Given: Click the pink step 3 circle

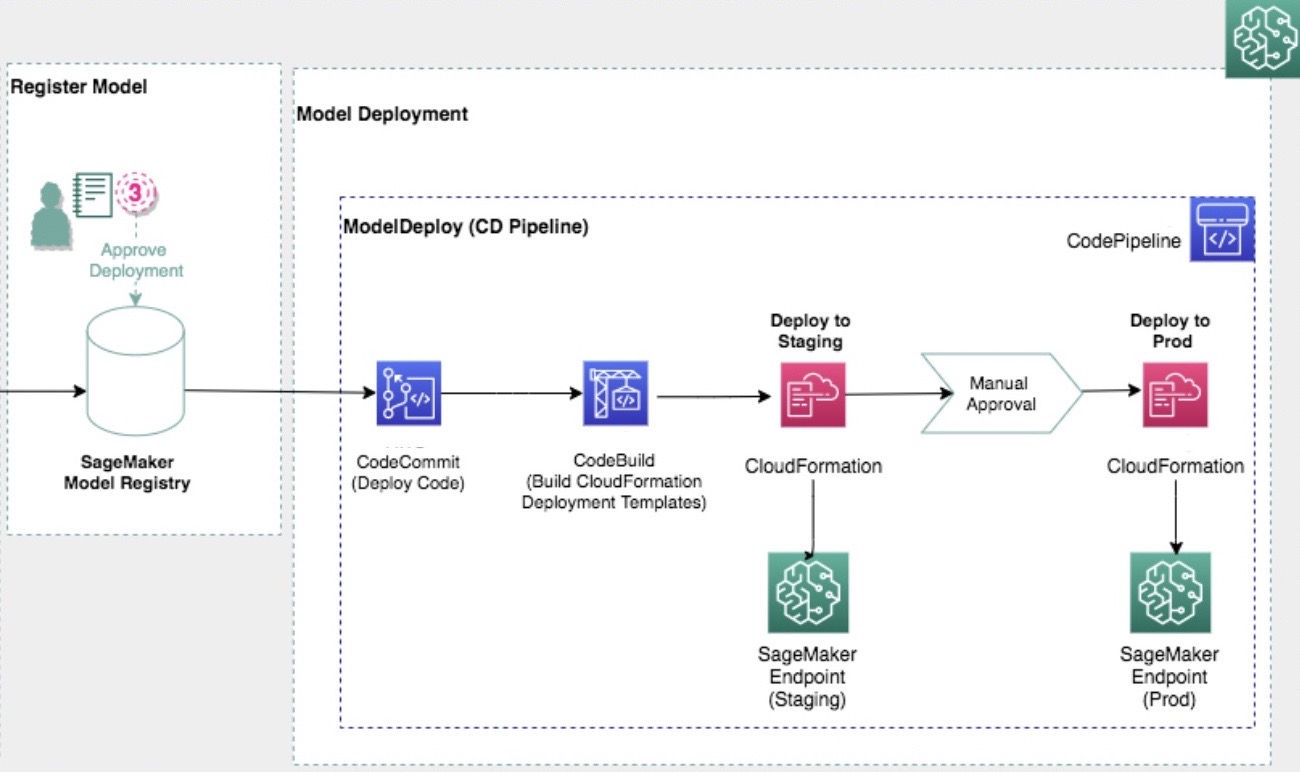Looking at the screenshot, I should [x=137, y=193].
